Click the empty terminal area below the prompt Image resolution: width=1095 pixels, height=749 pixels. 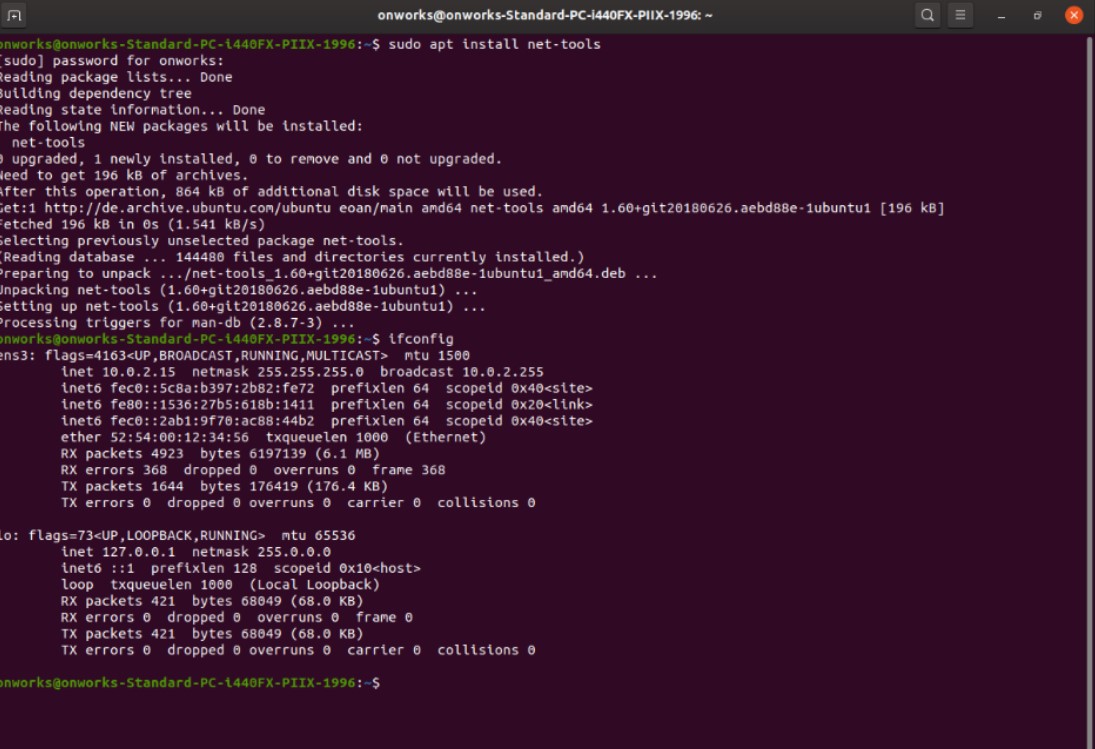coord(500,720)
